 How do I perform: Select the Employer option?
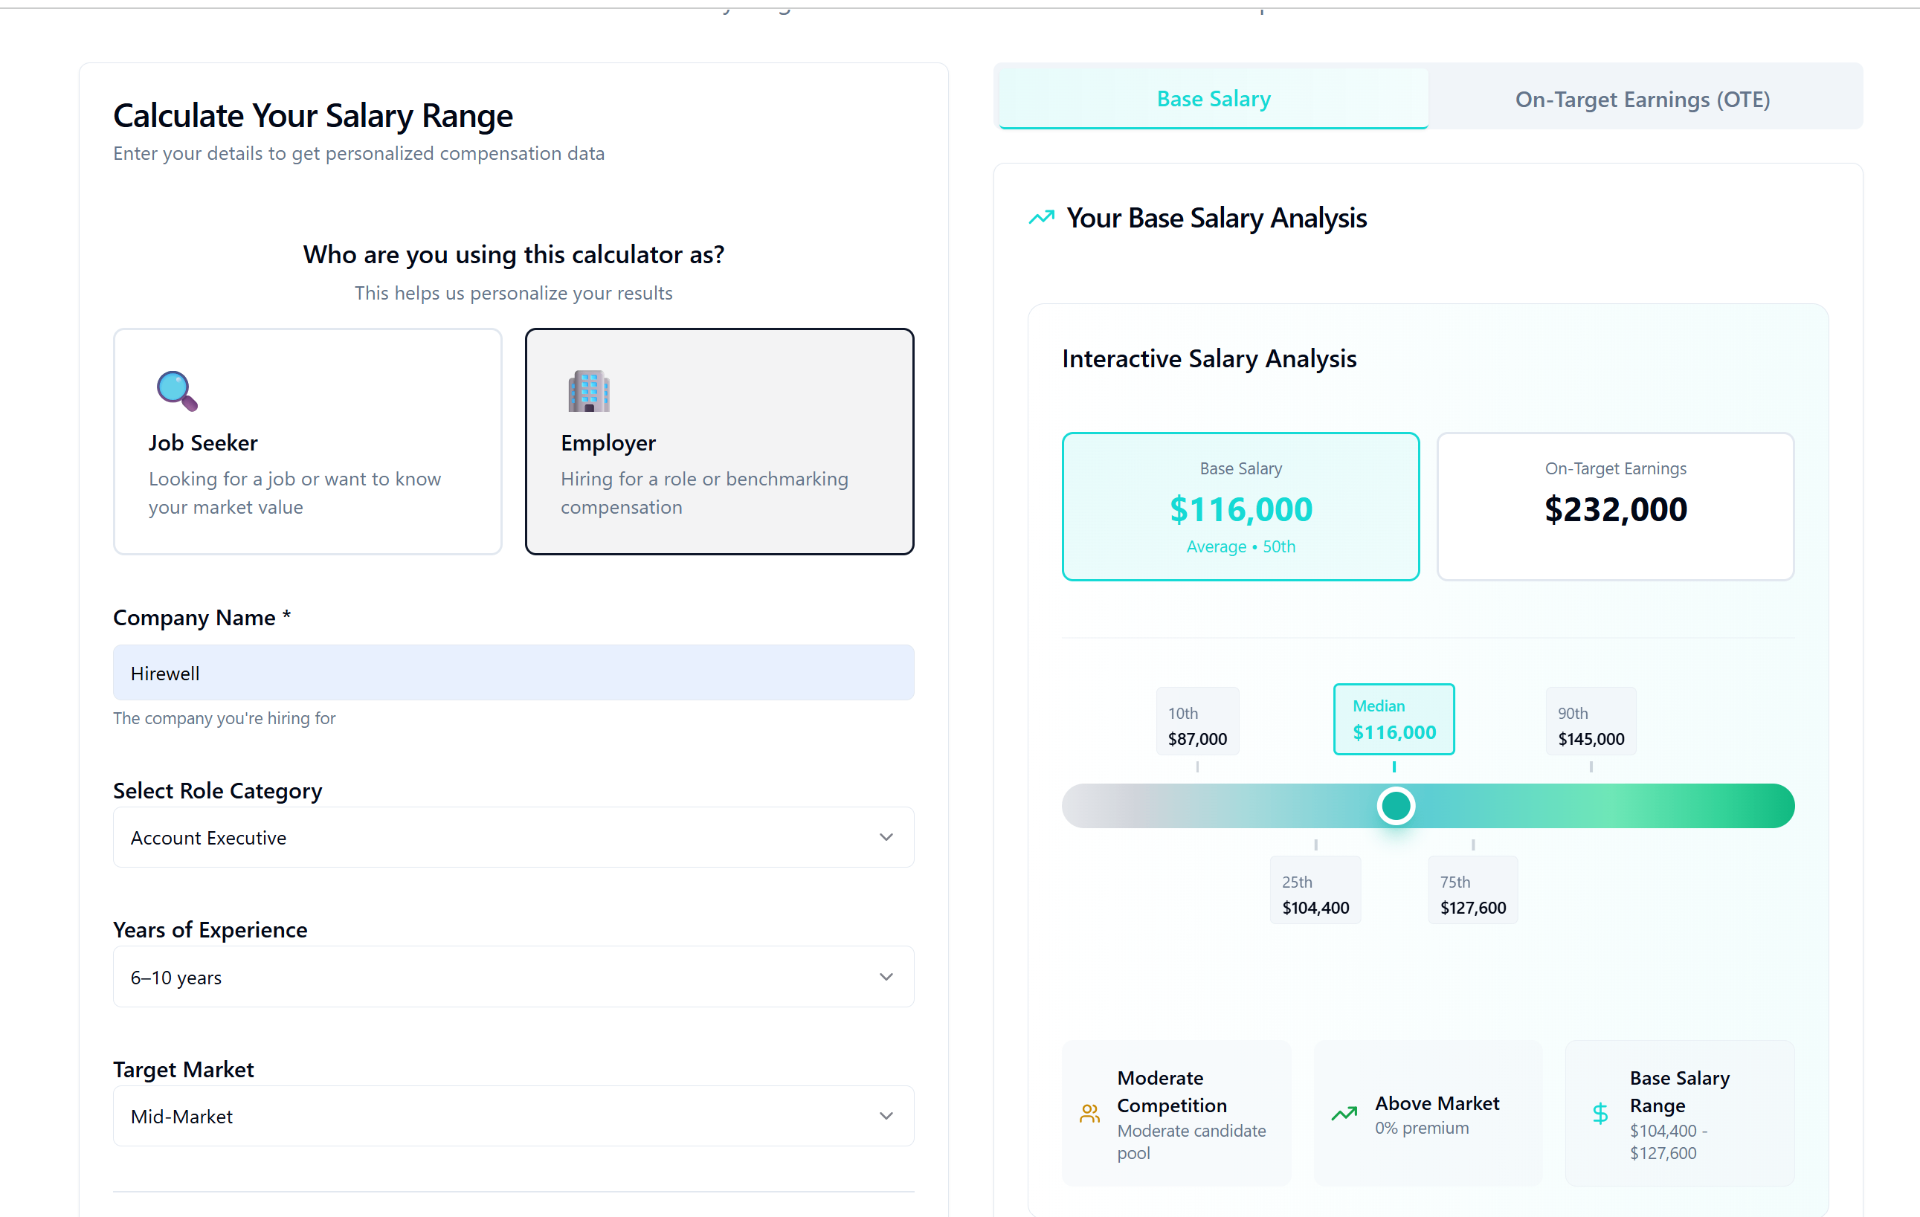tap(719, 441)
